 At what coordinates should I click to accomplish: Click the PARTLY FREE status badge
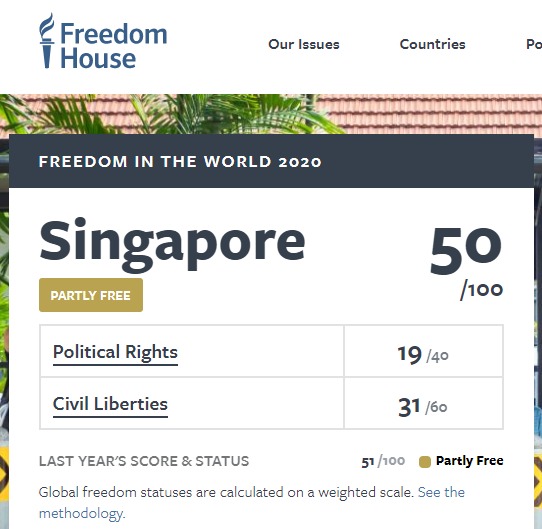click(x=91, y=295)
